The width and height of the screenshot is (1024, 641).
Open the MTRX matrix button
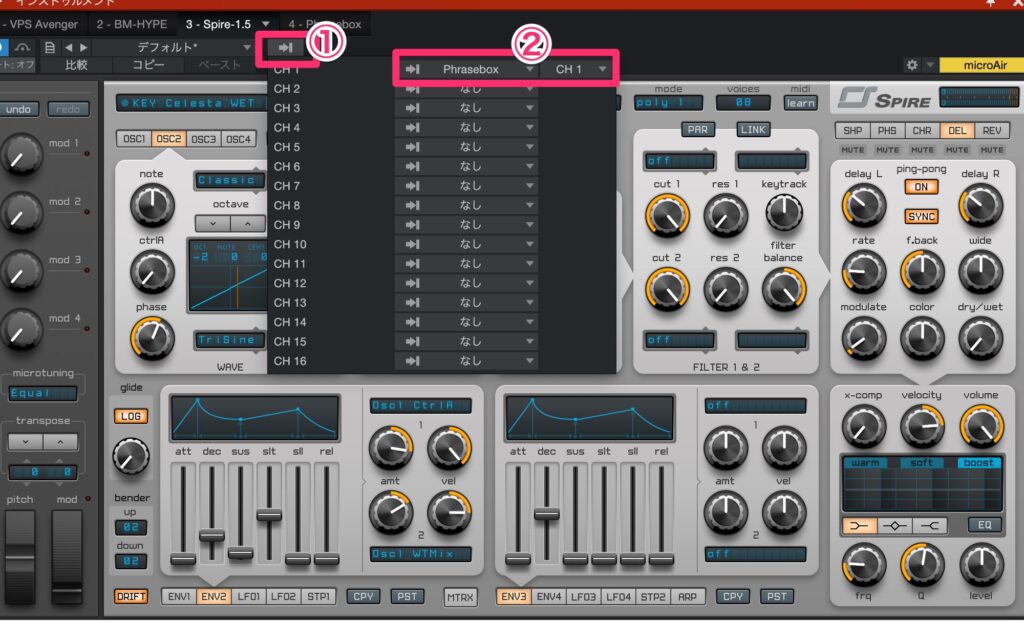(461, 597)
